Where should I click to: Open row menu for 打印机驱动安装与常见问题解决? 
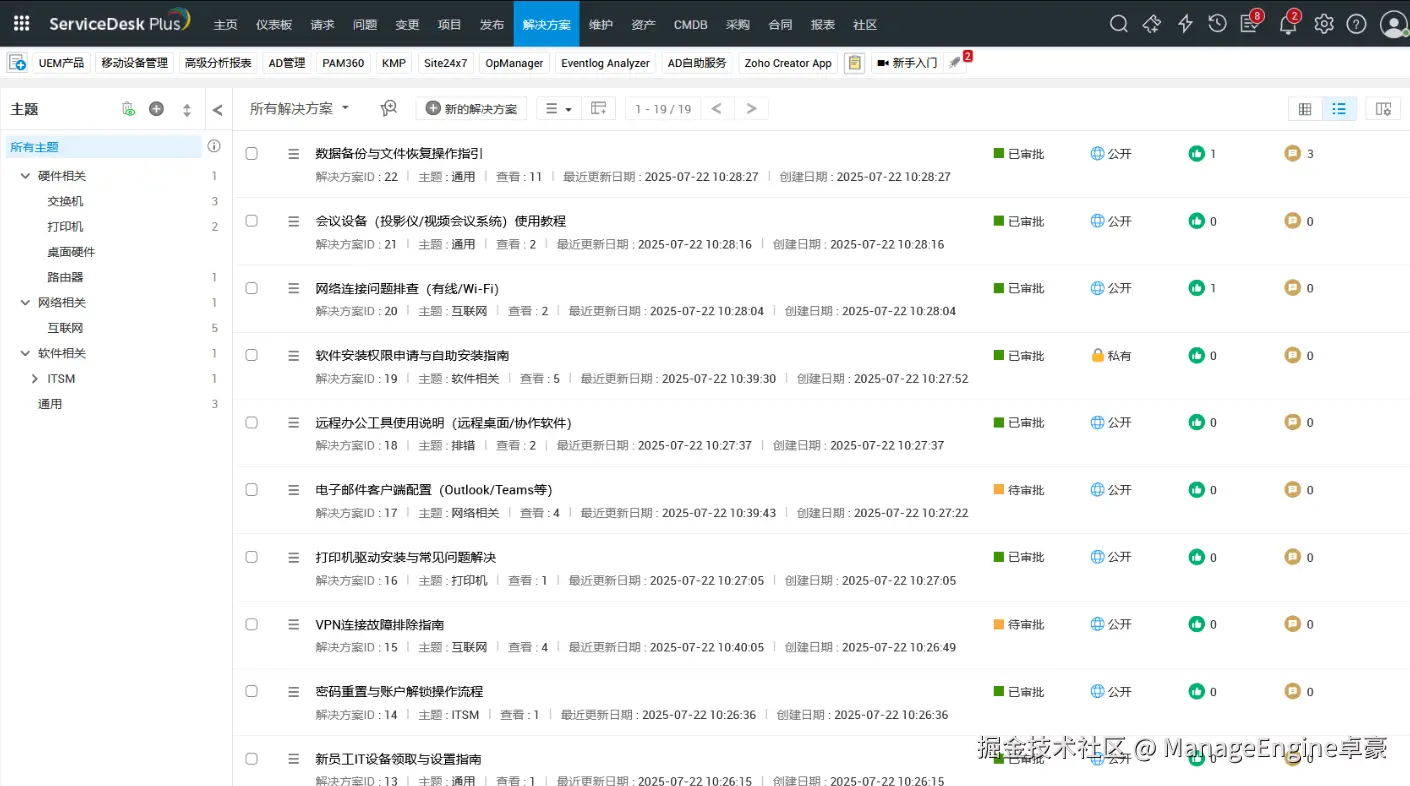(294, 557)
